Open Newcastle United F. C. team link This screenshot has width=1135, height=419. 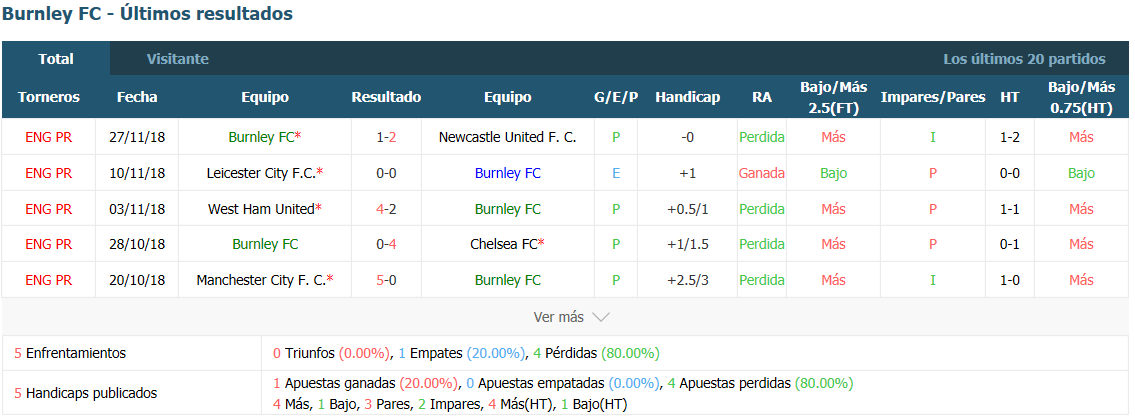pos(507,137)
